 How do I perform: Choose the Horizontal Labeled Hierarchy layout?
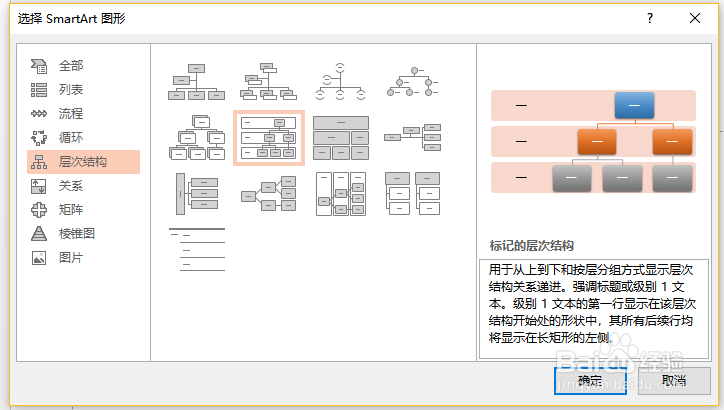[341, 194]
